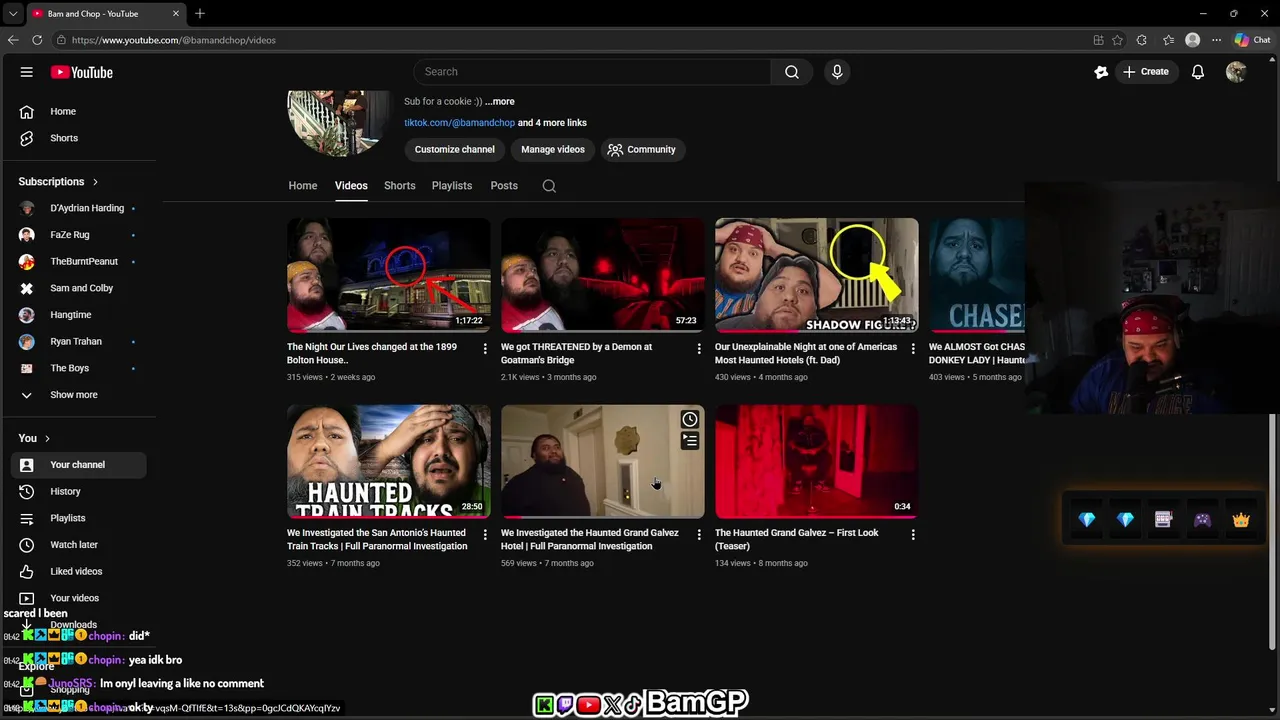Open Playlists in the You section
Viewport: 1280px width, 720px height.
click(x=78, y=518)
